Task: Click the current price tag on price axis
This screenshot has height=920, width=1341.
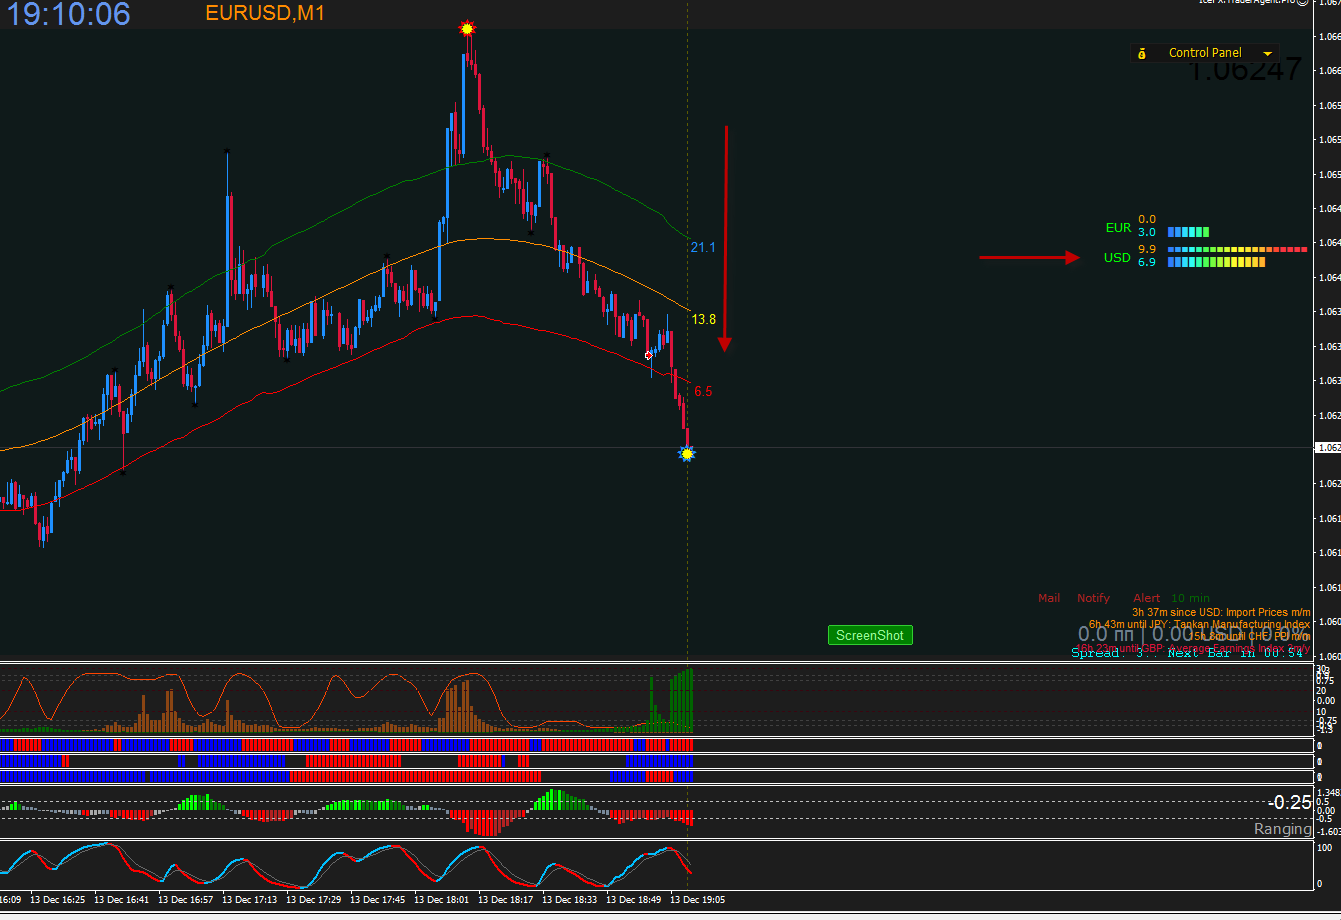Action: point(1330,447)
